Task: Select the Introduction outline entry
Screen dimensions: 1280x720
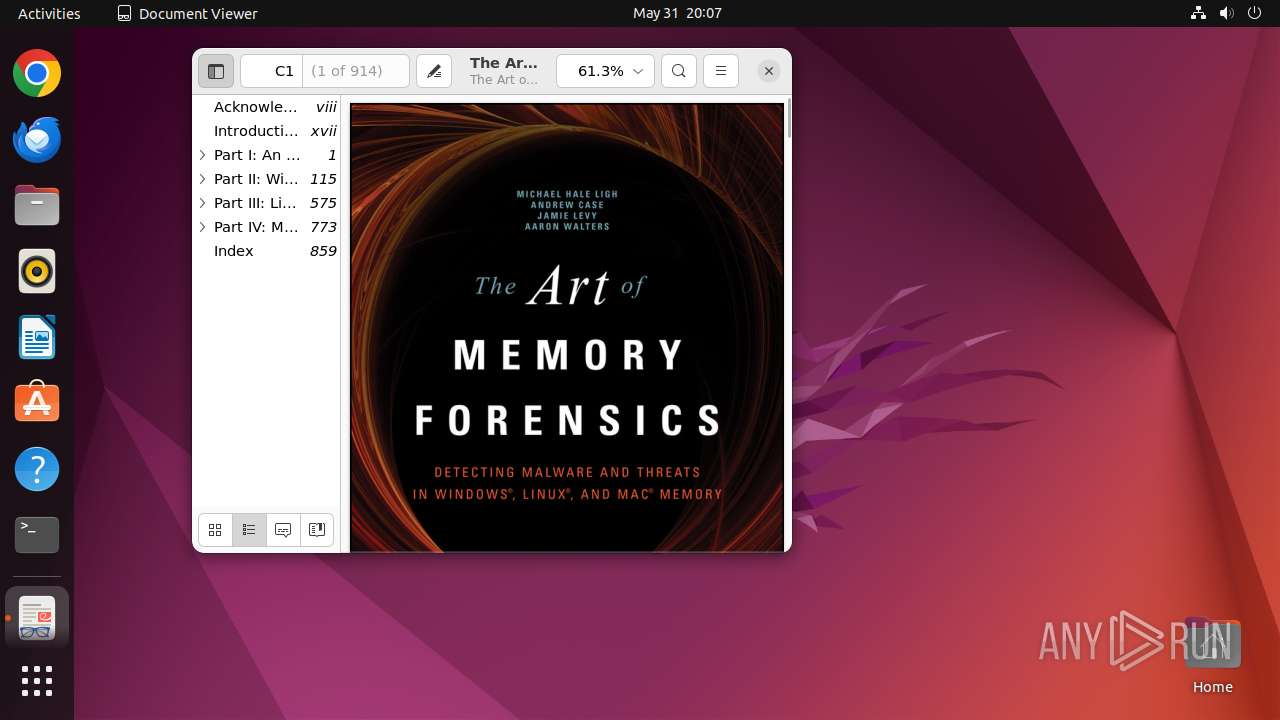Action: 267,131
